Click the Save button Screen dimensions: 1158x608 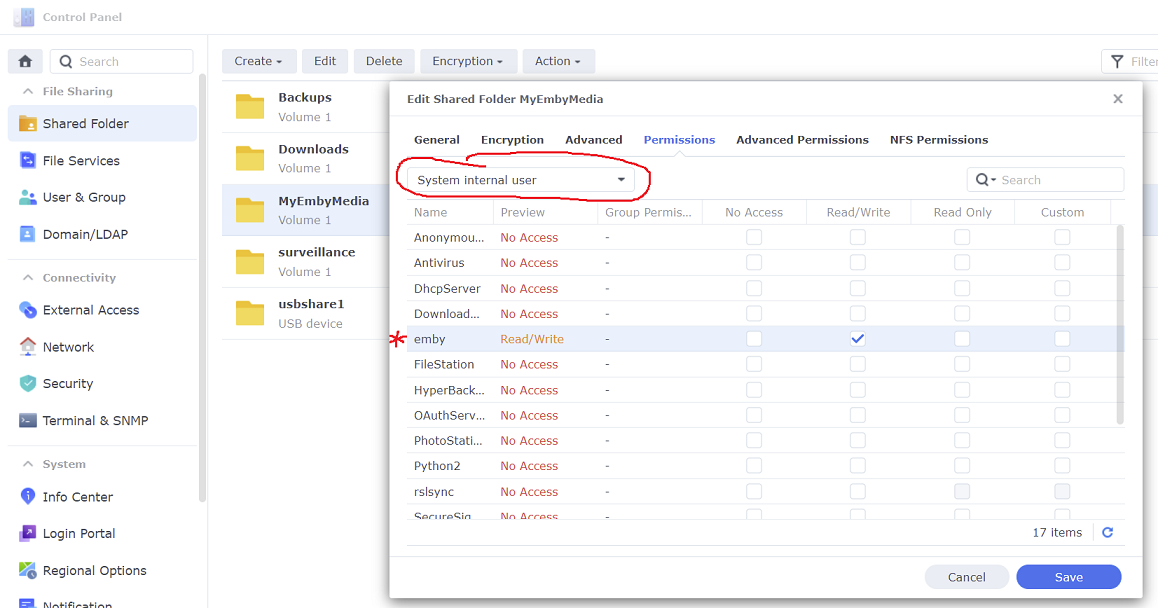pos(1068,577)
